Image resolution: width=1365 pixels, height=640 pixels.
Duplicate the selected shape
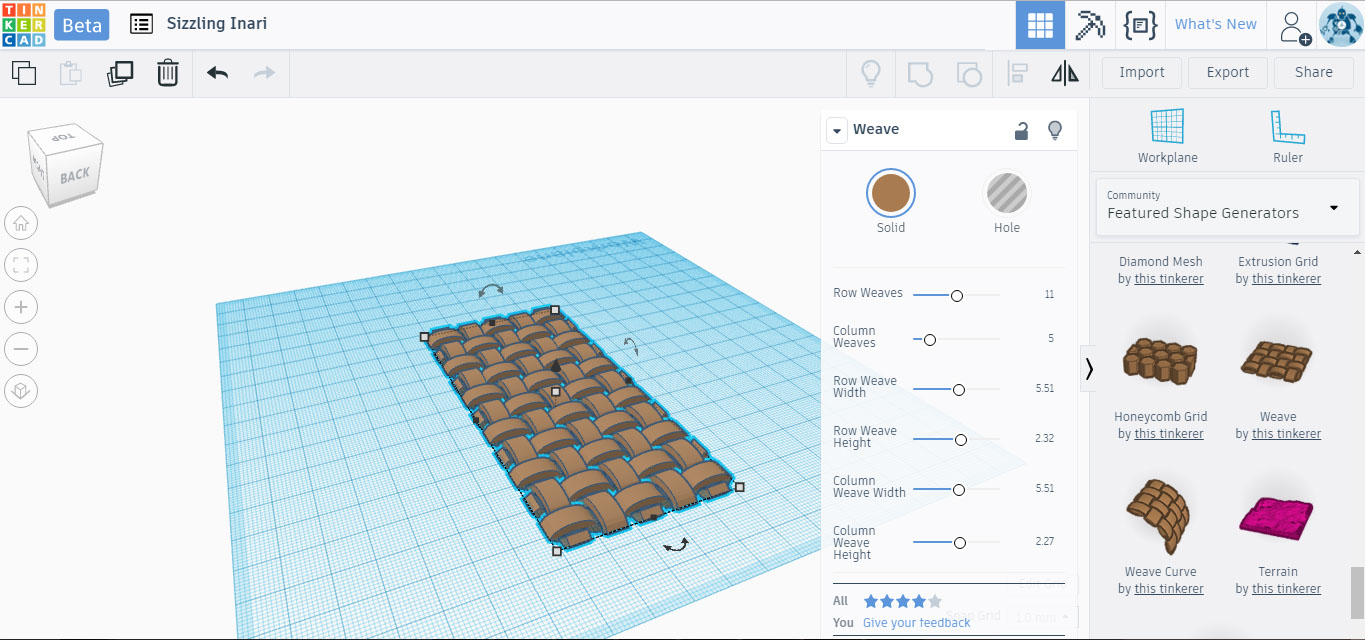(x=120, y=73)
